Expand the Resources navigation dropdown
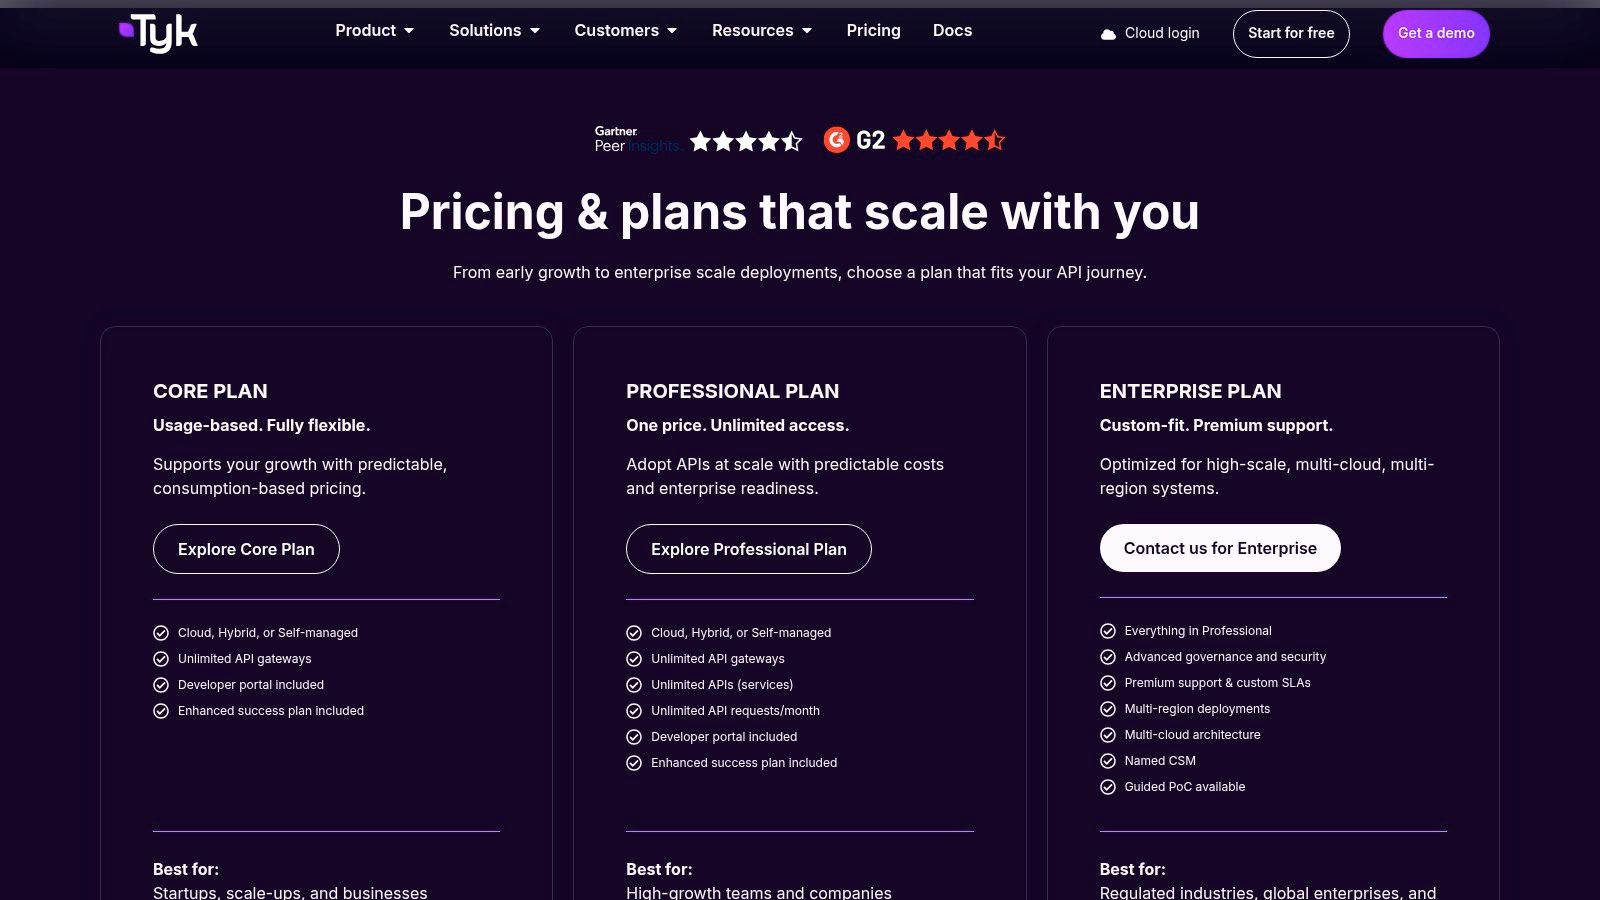 pyautogui.click(x=761, y=30)
